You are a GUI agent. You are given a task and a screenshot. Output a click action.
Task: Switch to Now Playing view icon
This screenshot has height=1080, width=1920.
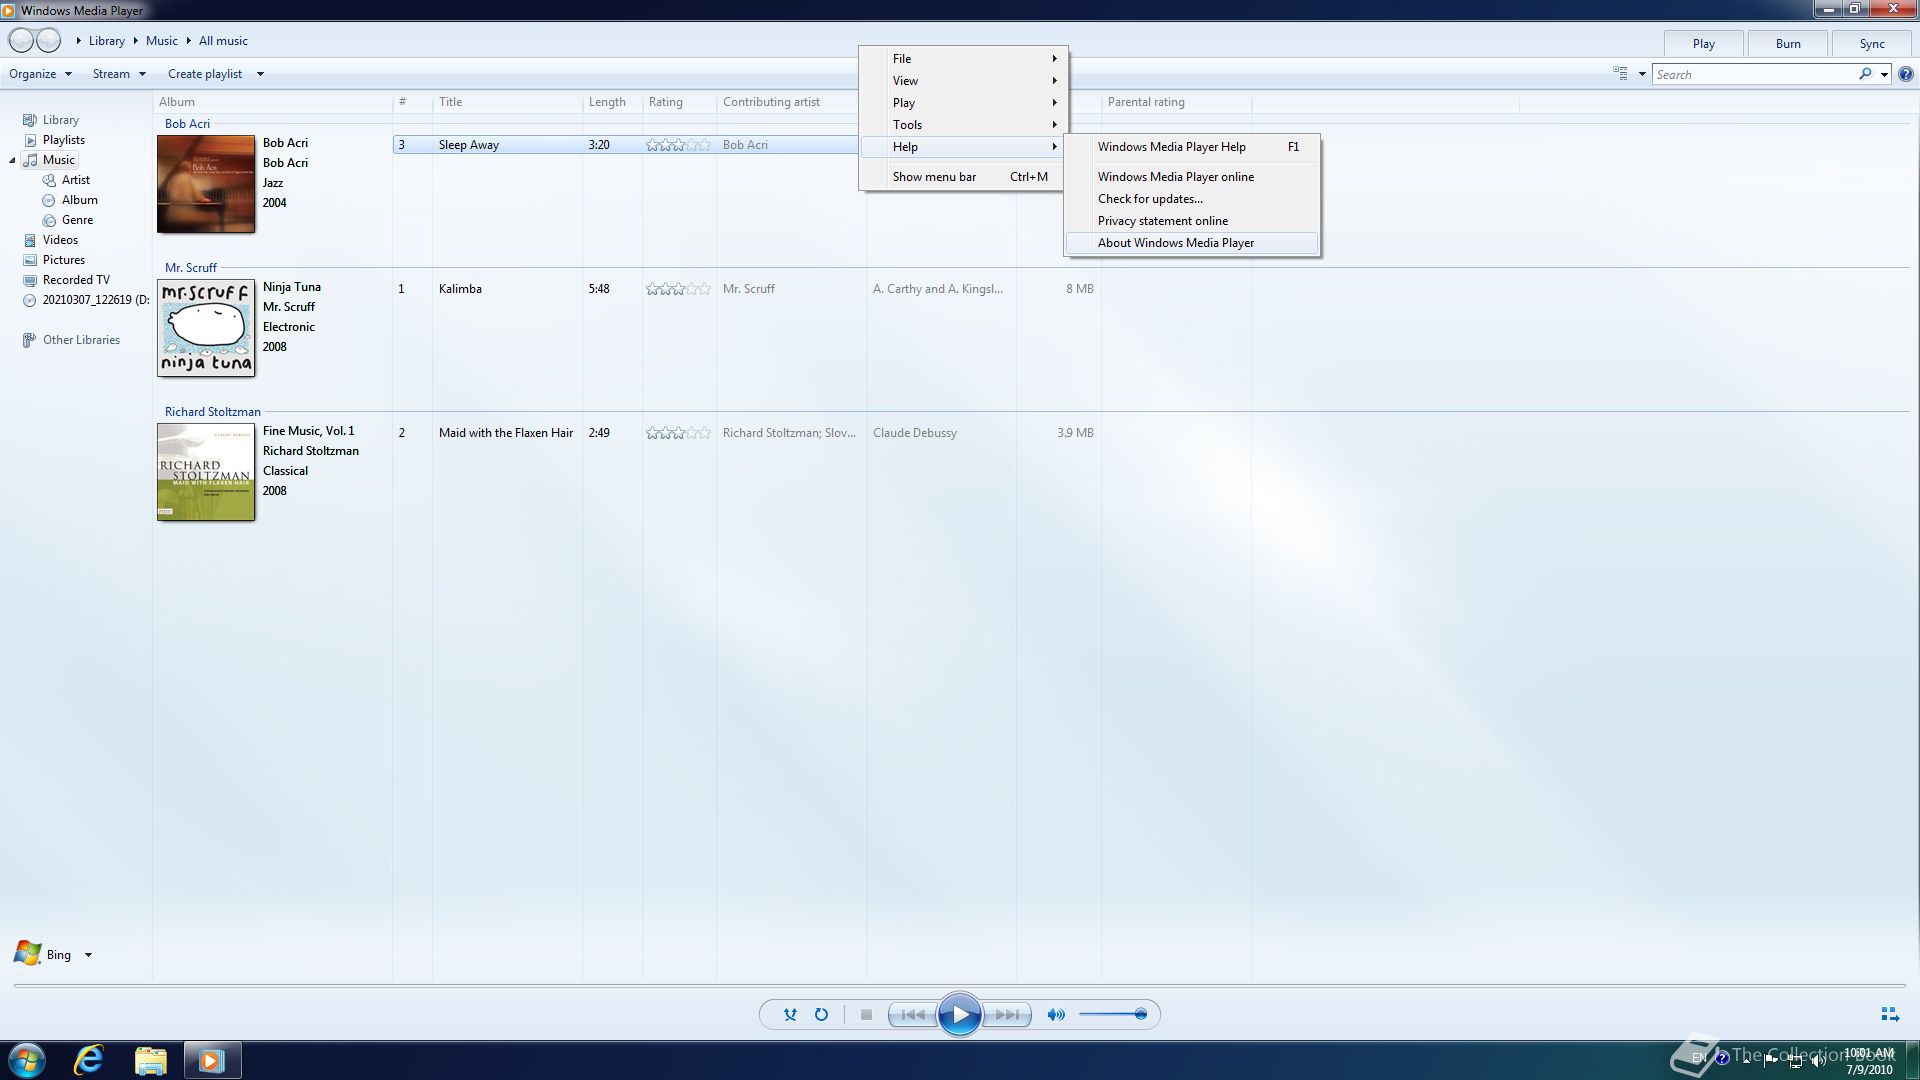[x=1890, y=1014]
